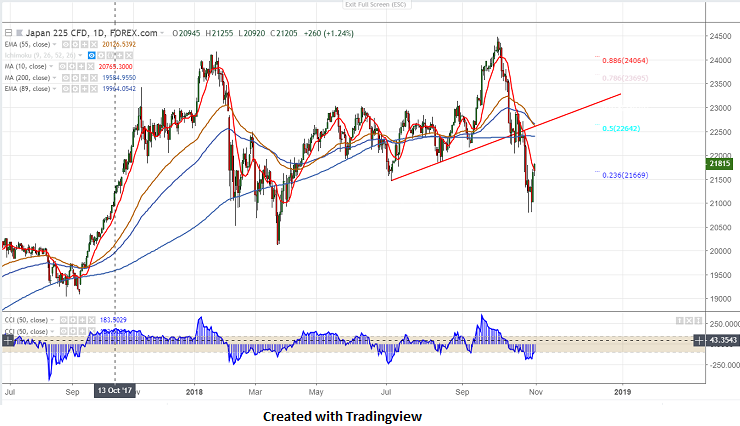The image size is (740, 426).
Task: Select the 0.236(21669) Fibonacci label
Action: click(625, 175)
